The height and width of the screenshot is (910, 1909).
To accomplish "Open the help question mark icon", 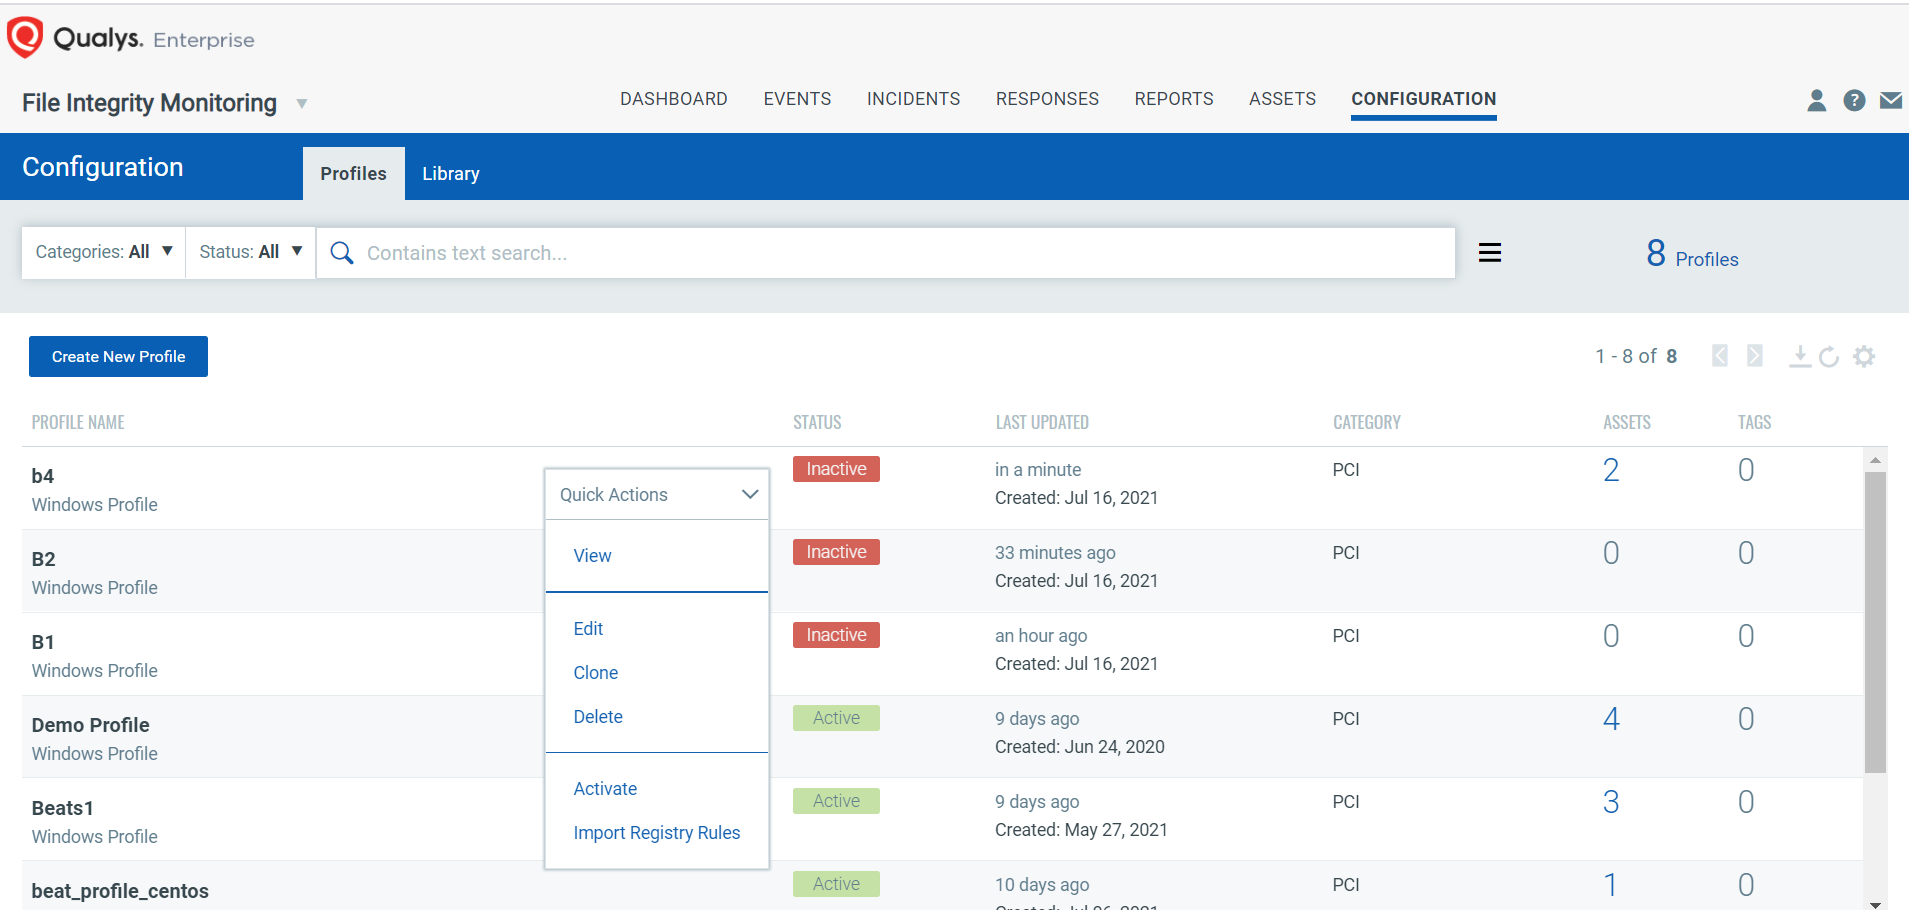I will click(1854, 100).
